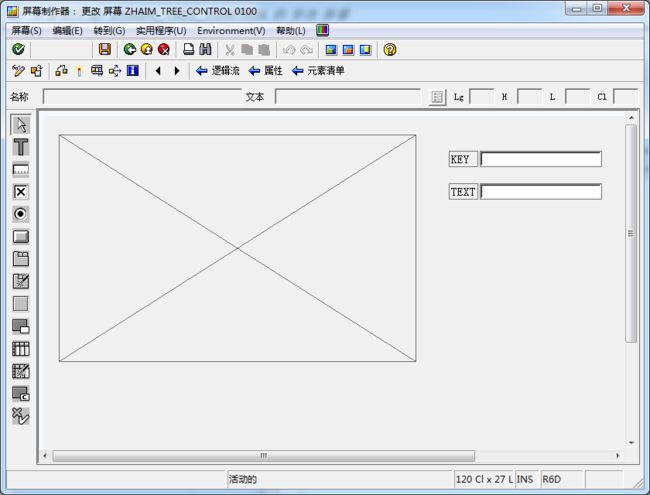650x495 pixels.
Task: Click the scroll right arrow
Action: (618, 456)
